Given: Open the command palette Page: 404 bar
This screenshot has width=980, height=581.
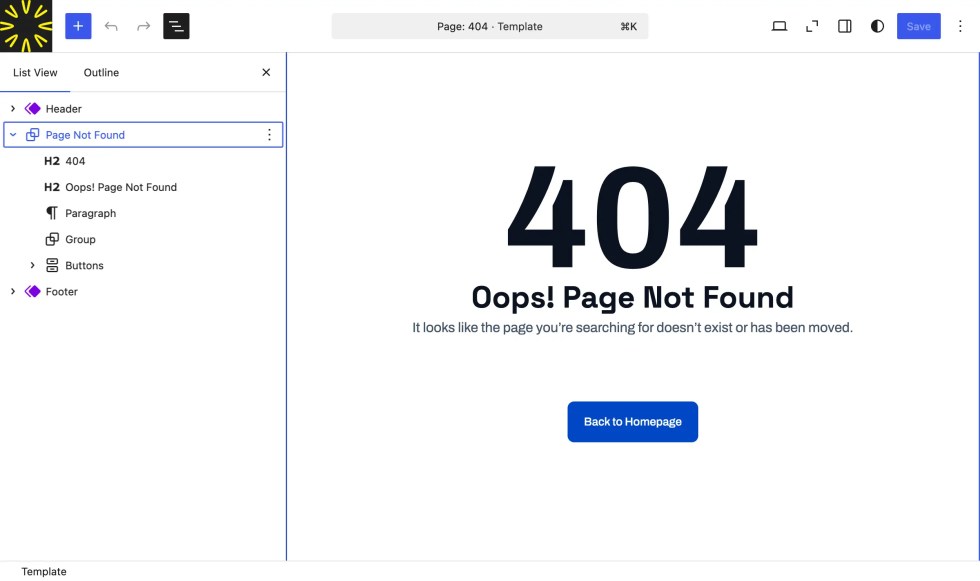Looking at the screenshot, I should point(490,26).
